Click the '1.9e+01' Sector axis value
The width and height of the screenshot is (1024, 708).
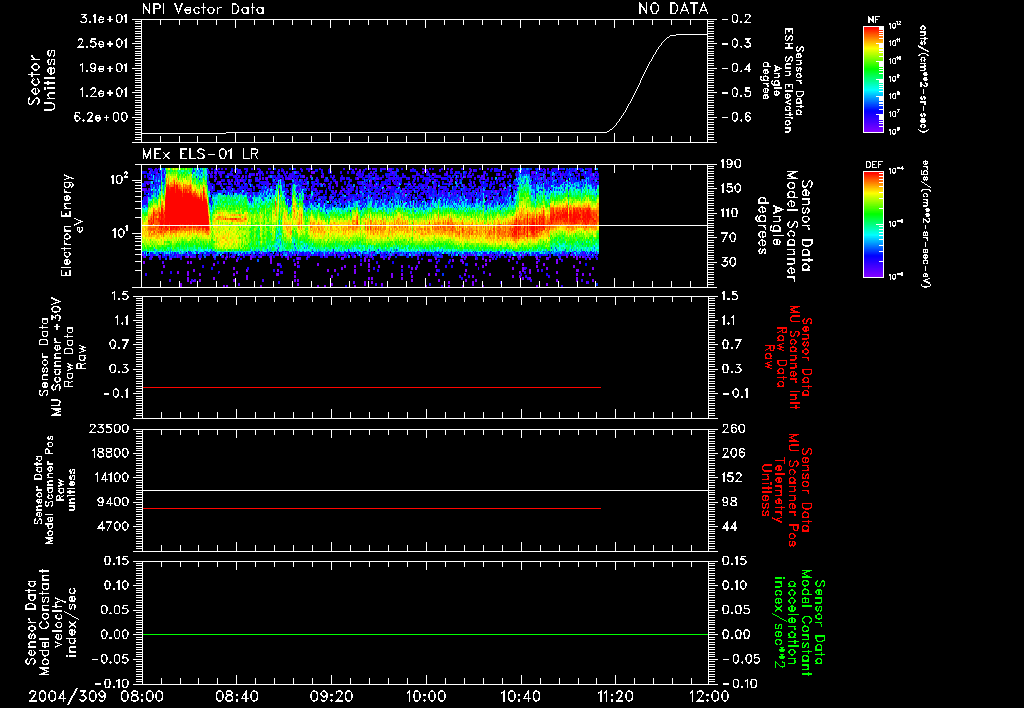point(103,68)
